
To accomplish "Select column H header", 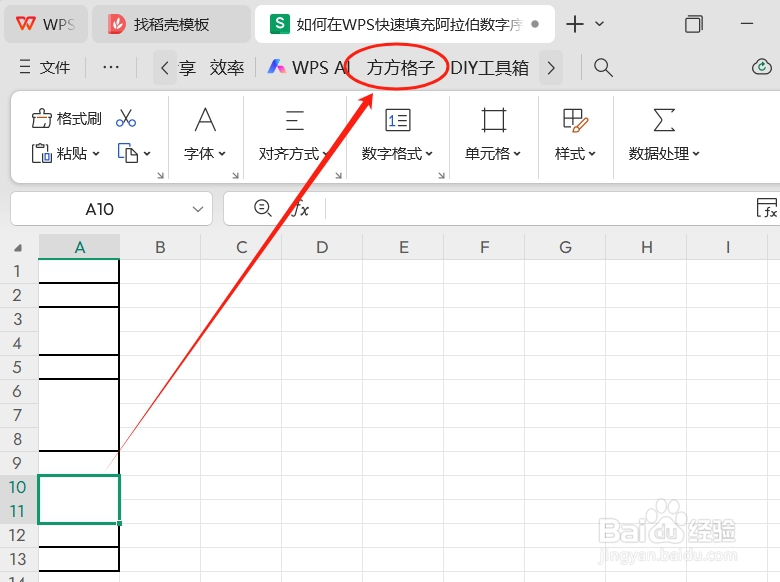I will 647,247.
